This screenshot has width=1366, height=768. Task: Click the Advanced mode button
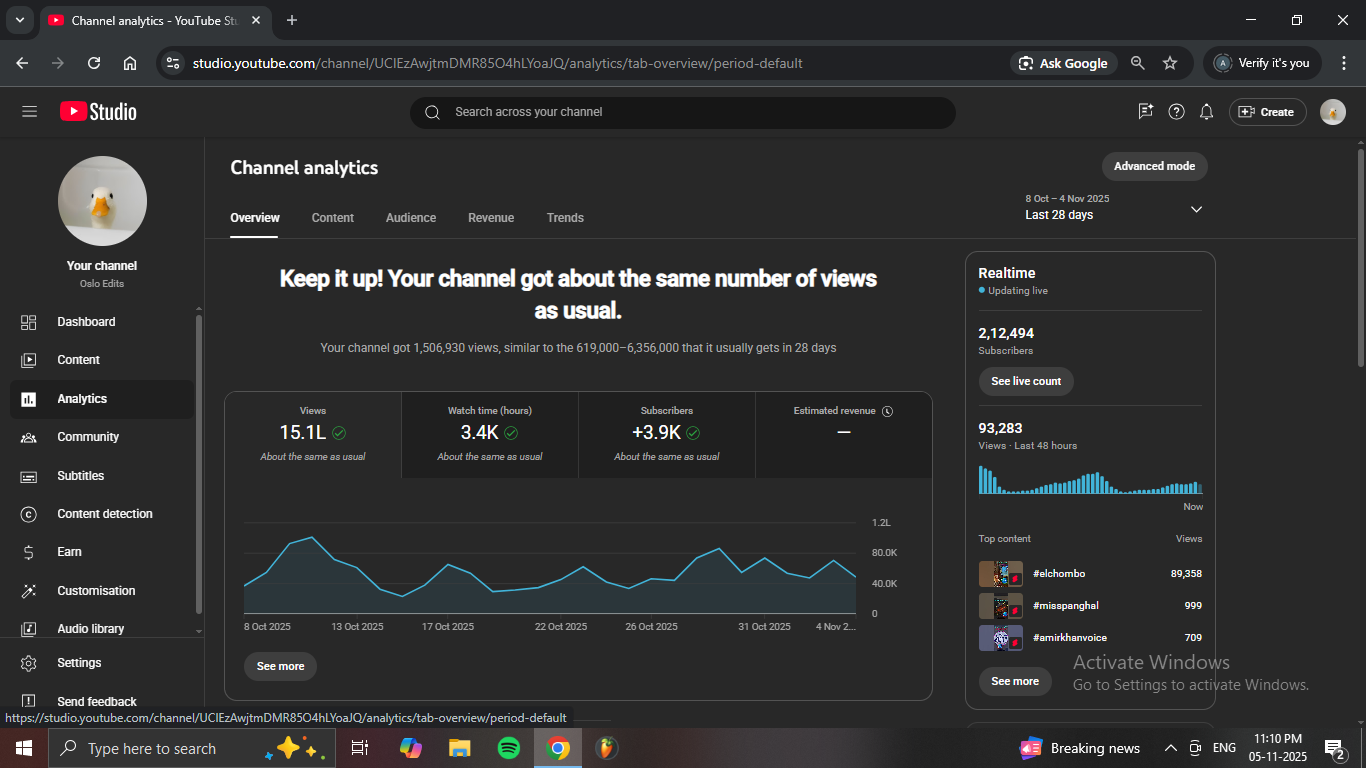pyautogui.click(x=1154, y=166)
